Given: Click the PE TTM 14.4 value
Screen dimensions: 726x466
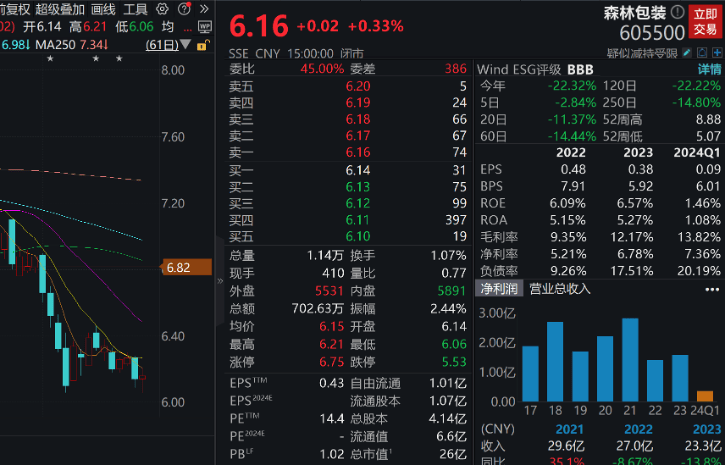Looking at the screenshot, I should (x=332, y=419).
